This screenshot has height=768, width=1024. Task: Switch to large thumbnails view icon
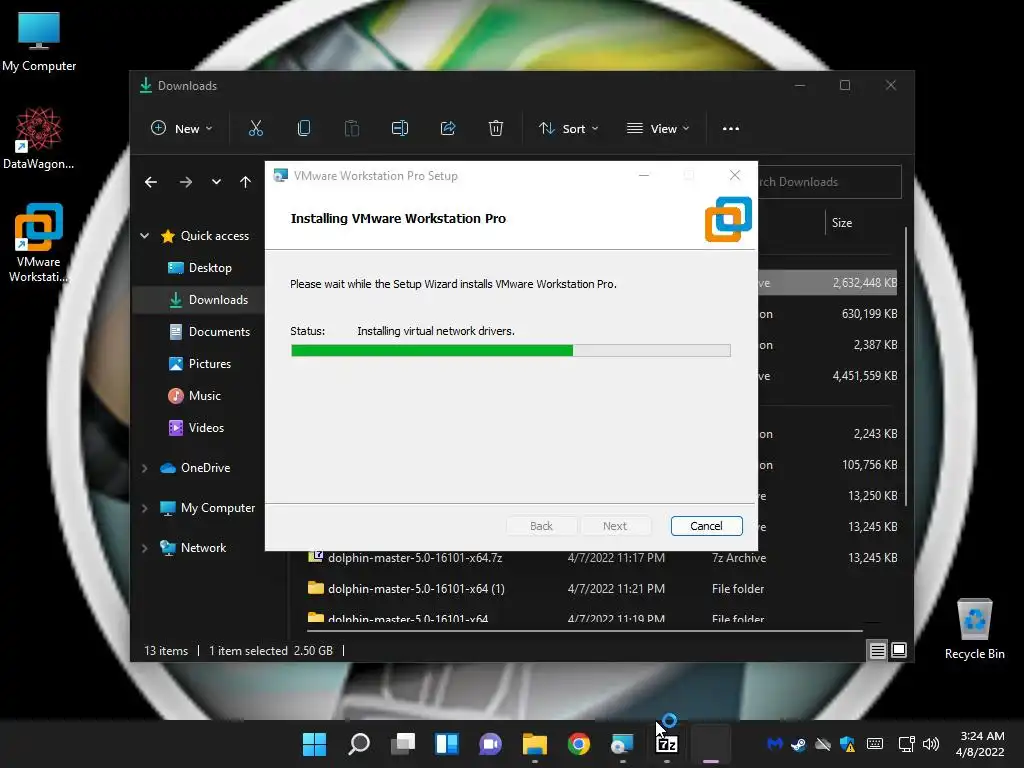pos(899,650)
